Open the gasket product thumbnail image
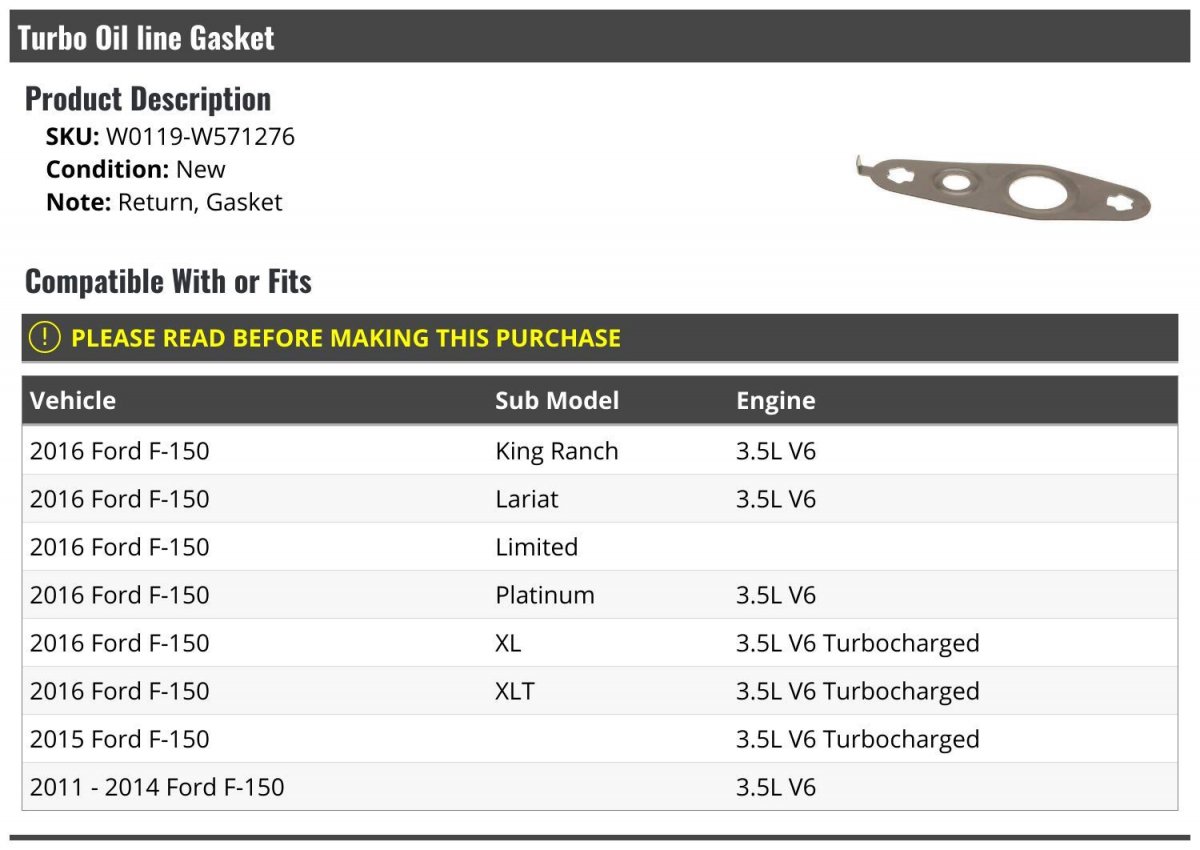The image size is (1200, 850). point(1004,186)
